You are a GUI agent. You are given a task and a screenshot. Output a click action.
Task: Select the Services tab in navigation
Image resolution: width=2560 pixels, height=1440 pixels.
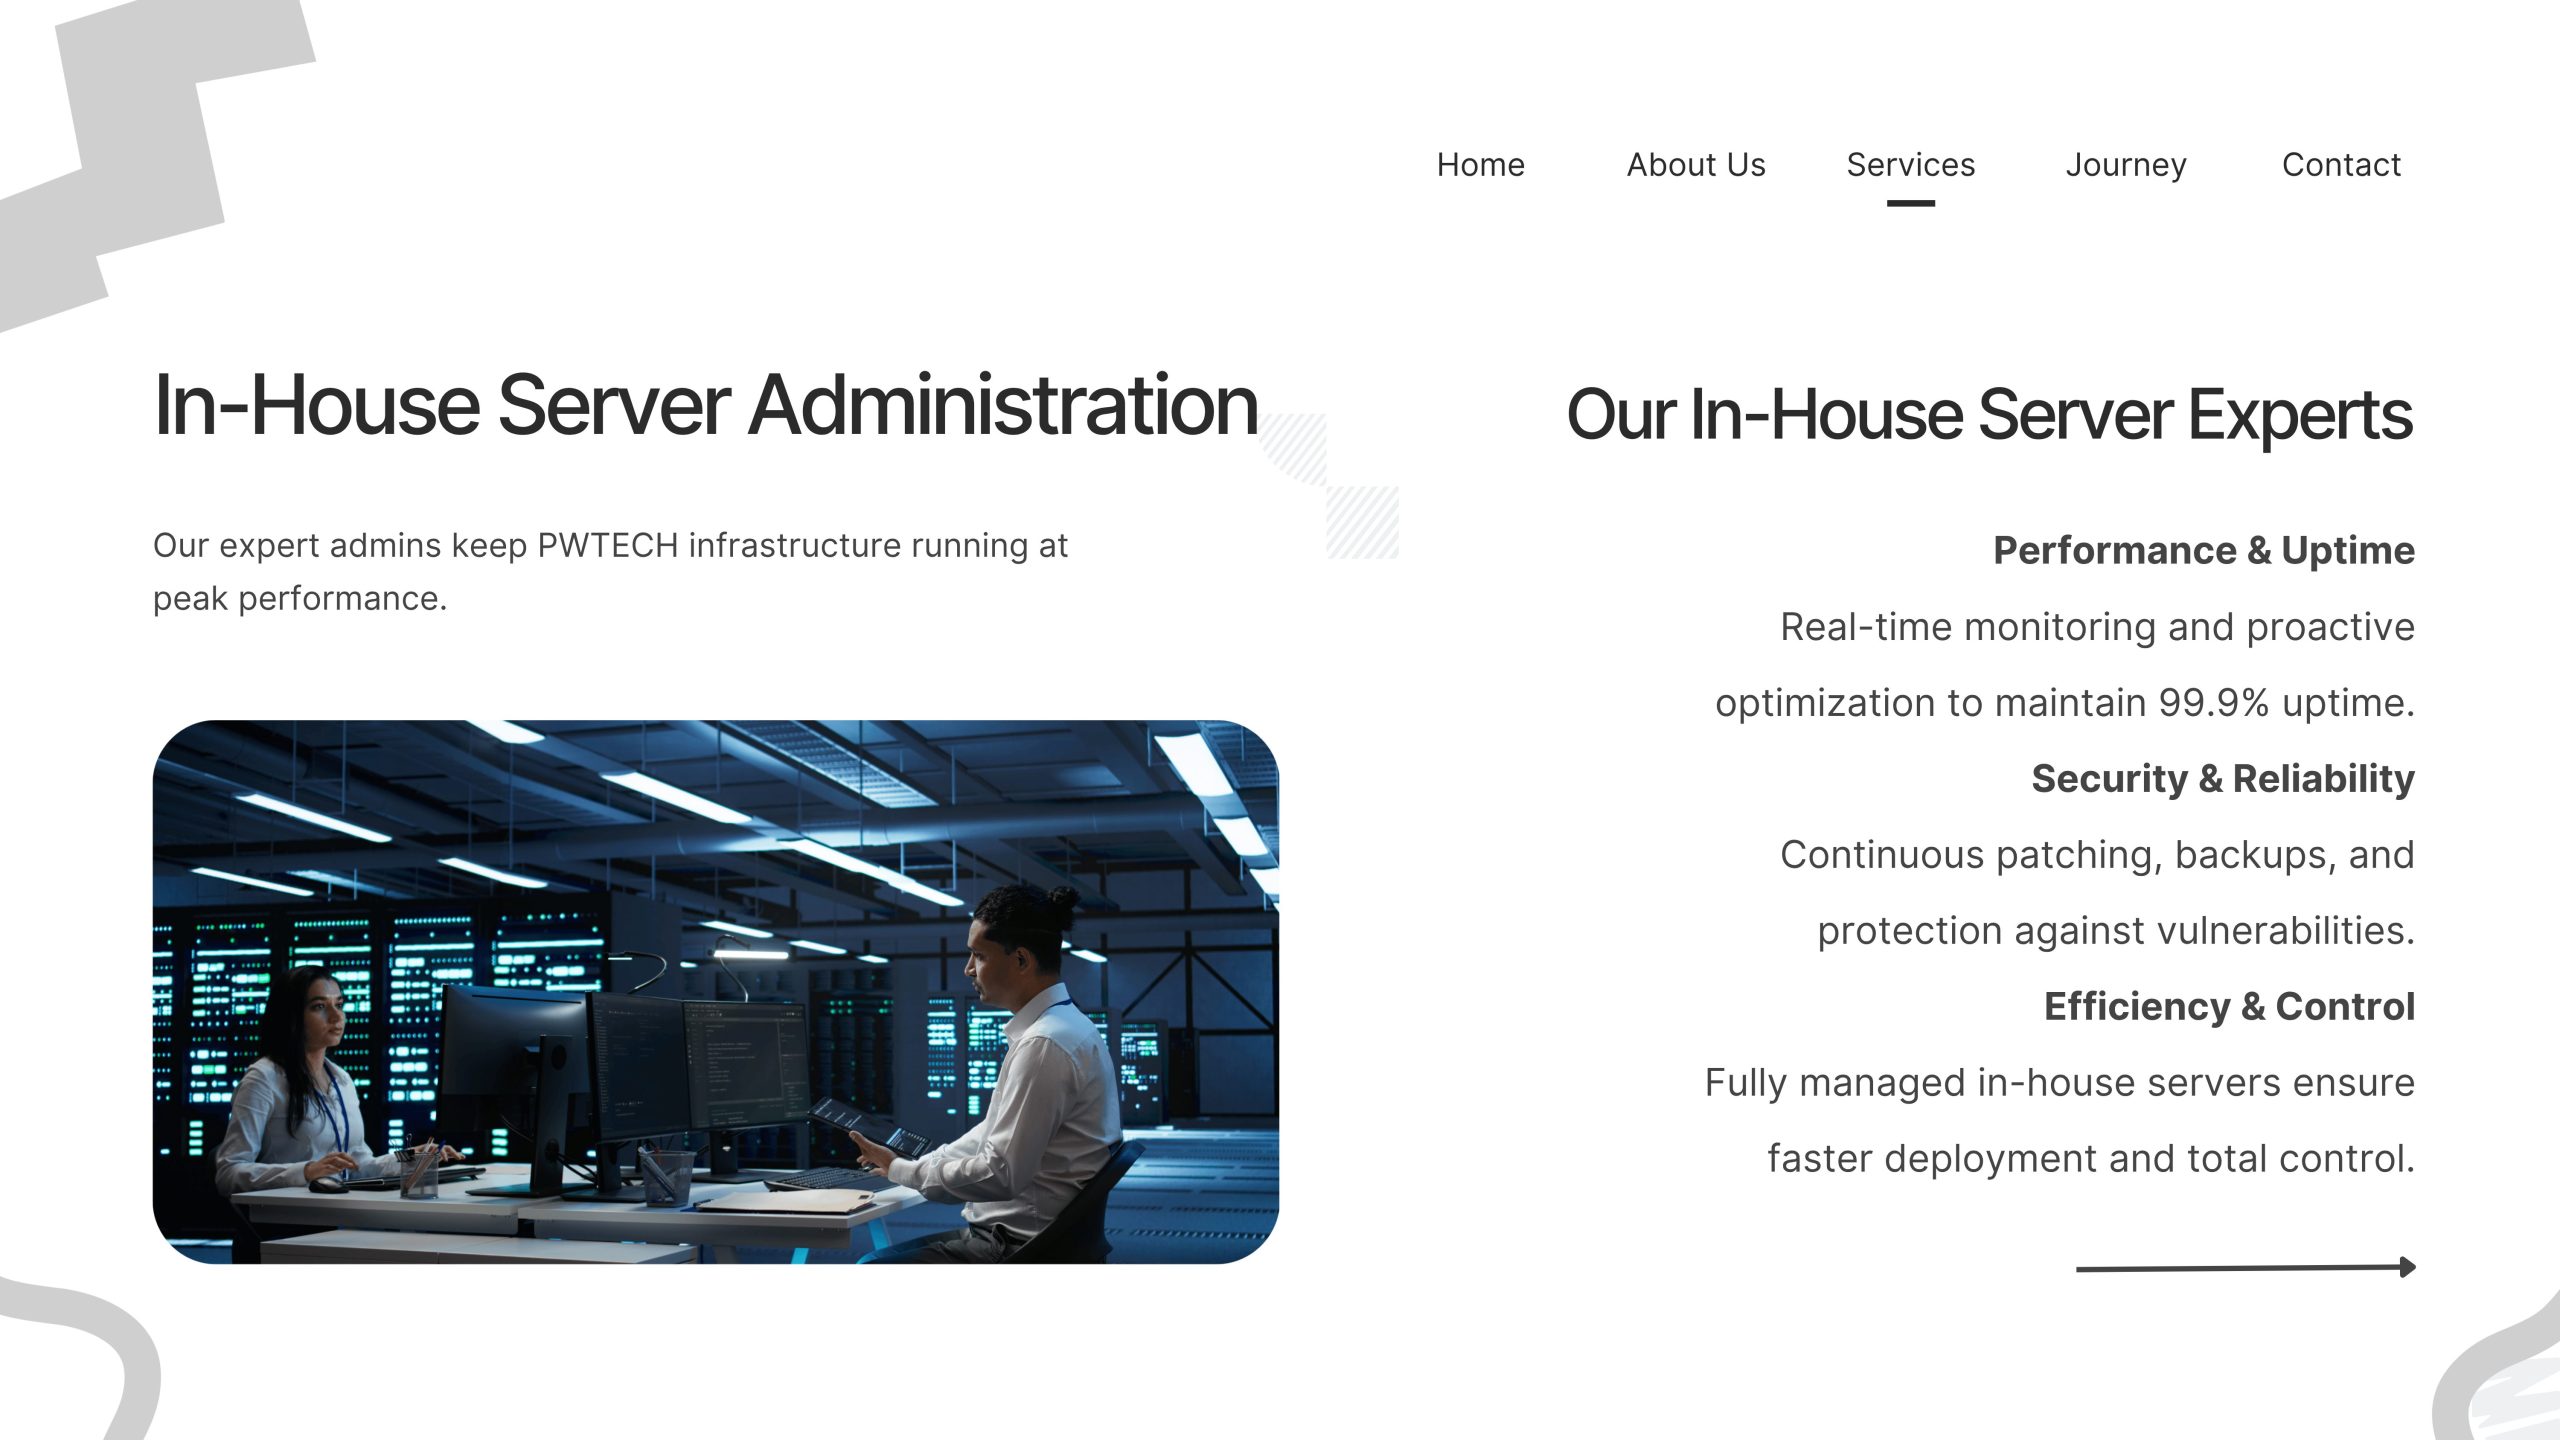1911,164
